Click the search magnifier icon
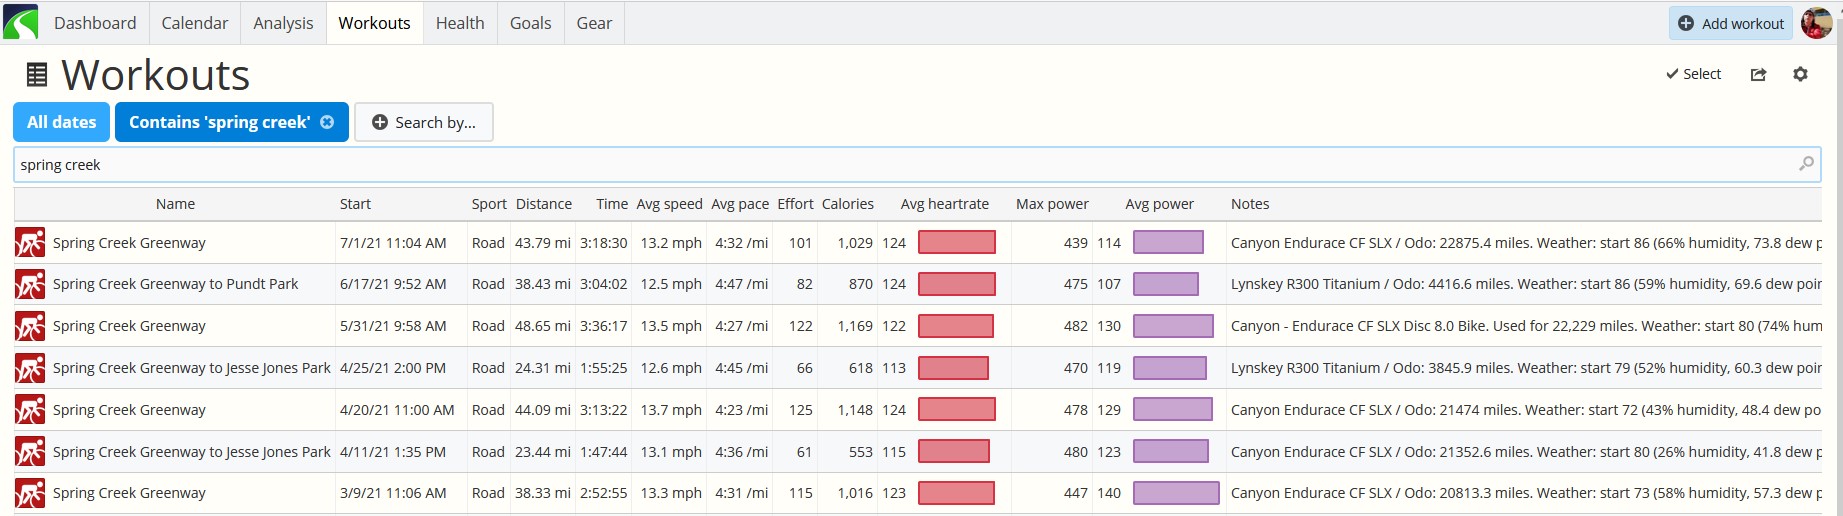Image resolution: width=1843 pixels, height=516 pixels. click(x=1806, y=164)
